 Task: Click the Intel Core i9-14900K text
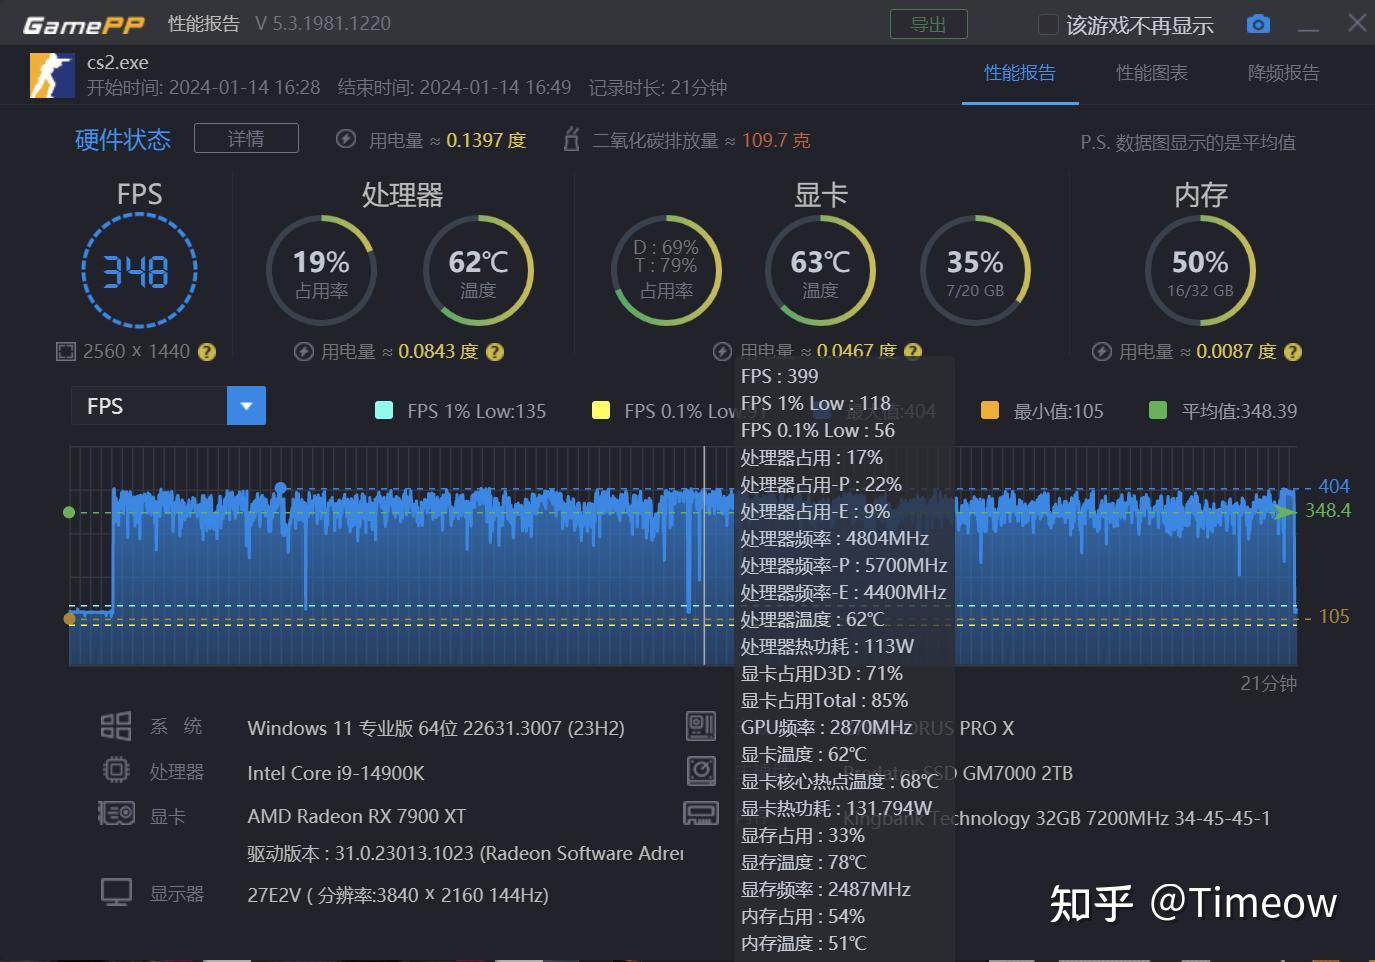coord(336,773)
